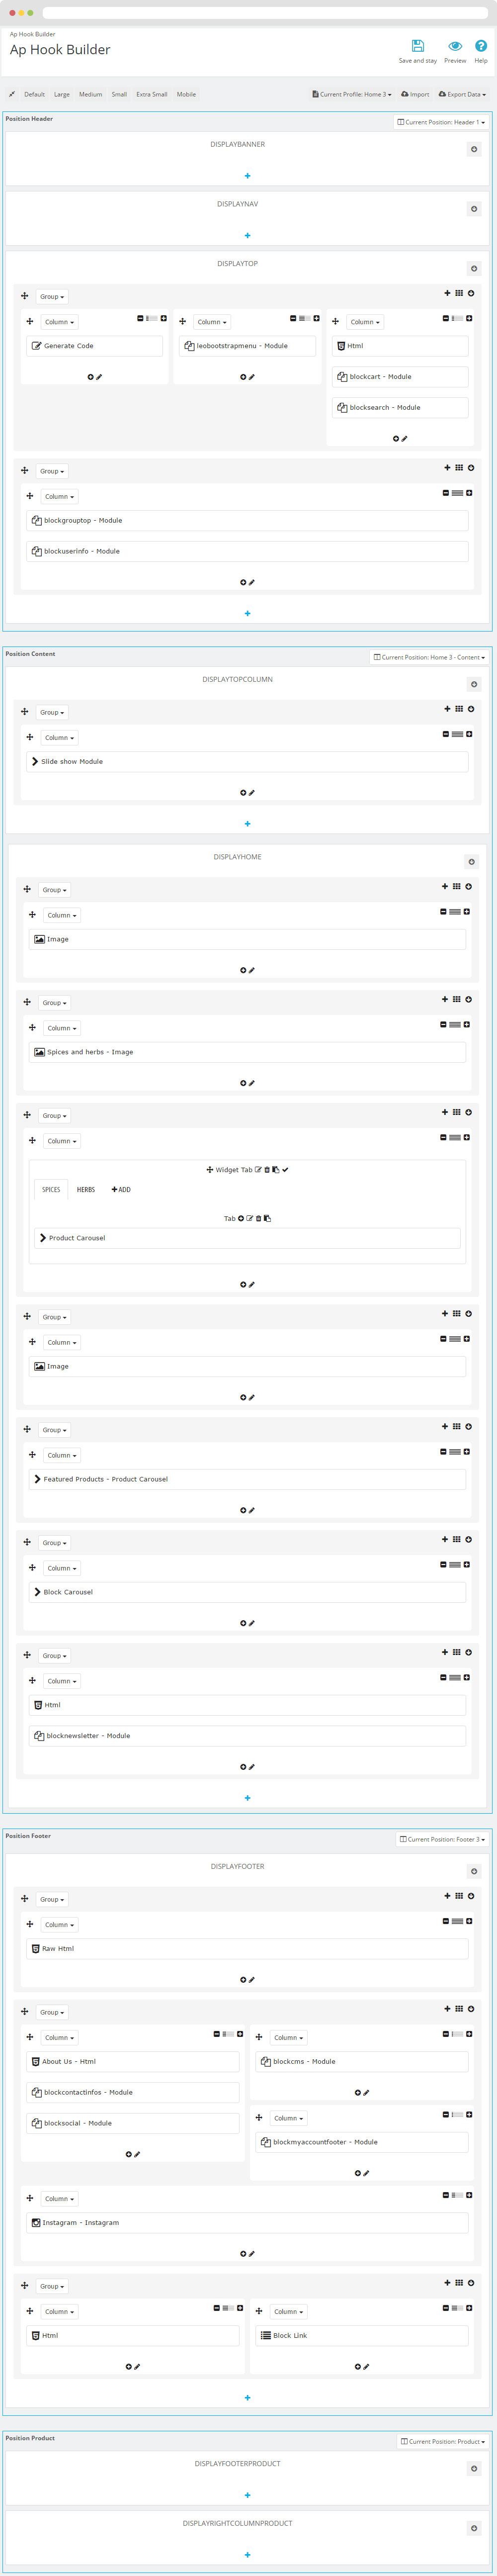Click the responsive view pin icon before Default
Image resolution: width=497 pixels, height=2576 pixels.
point(12,94)
